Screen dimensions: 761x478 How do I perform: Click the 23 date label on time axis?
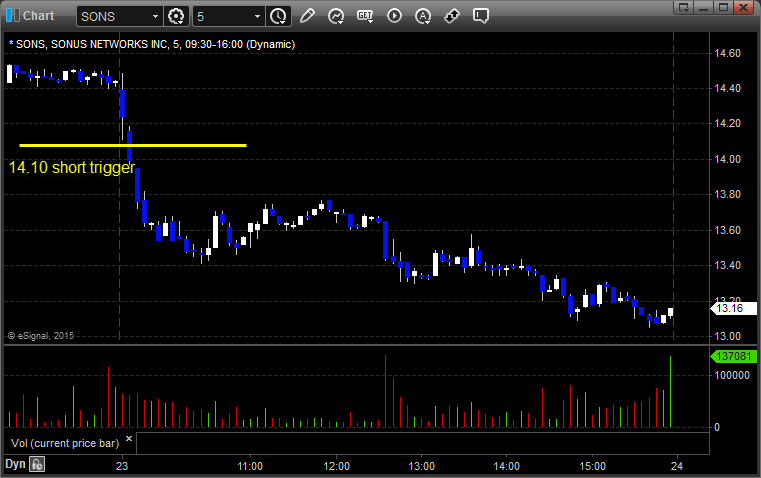click(x=122, y=466)
